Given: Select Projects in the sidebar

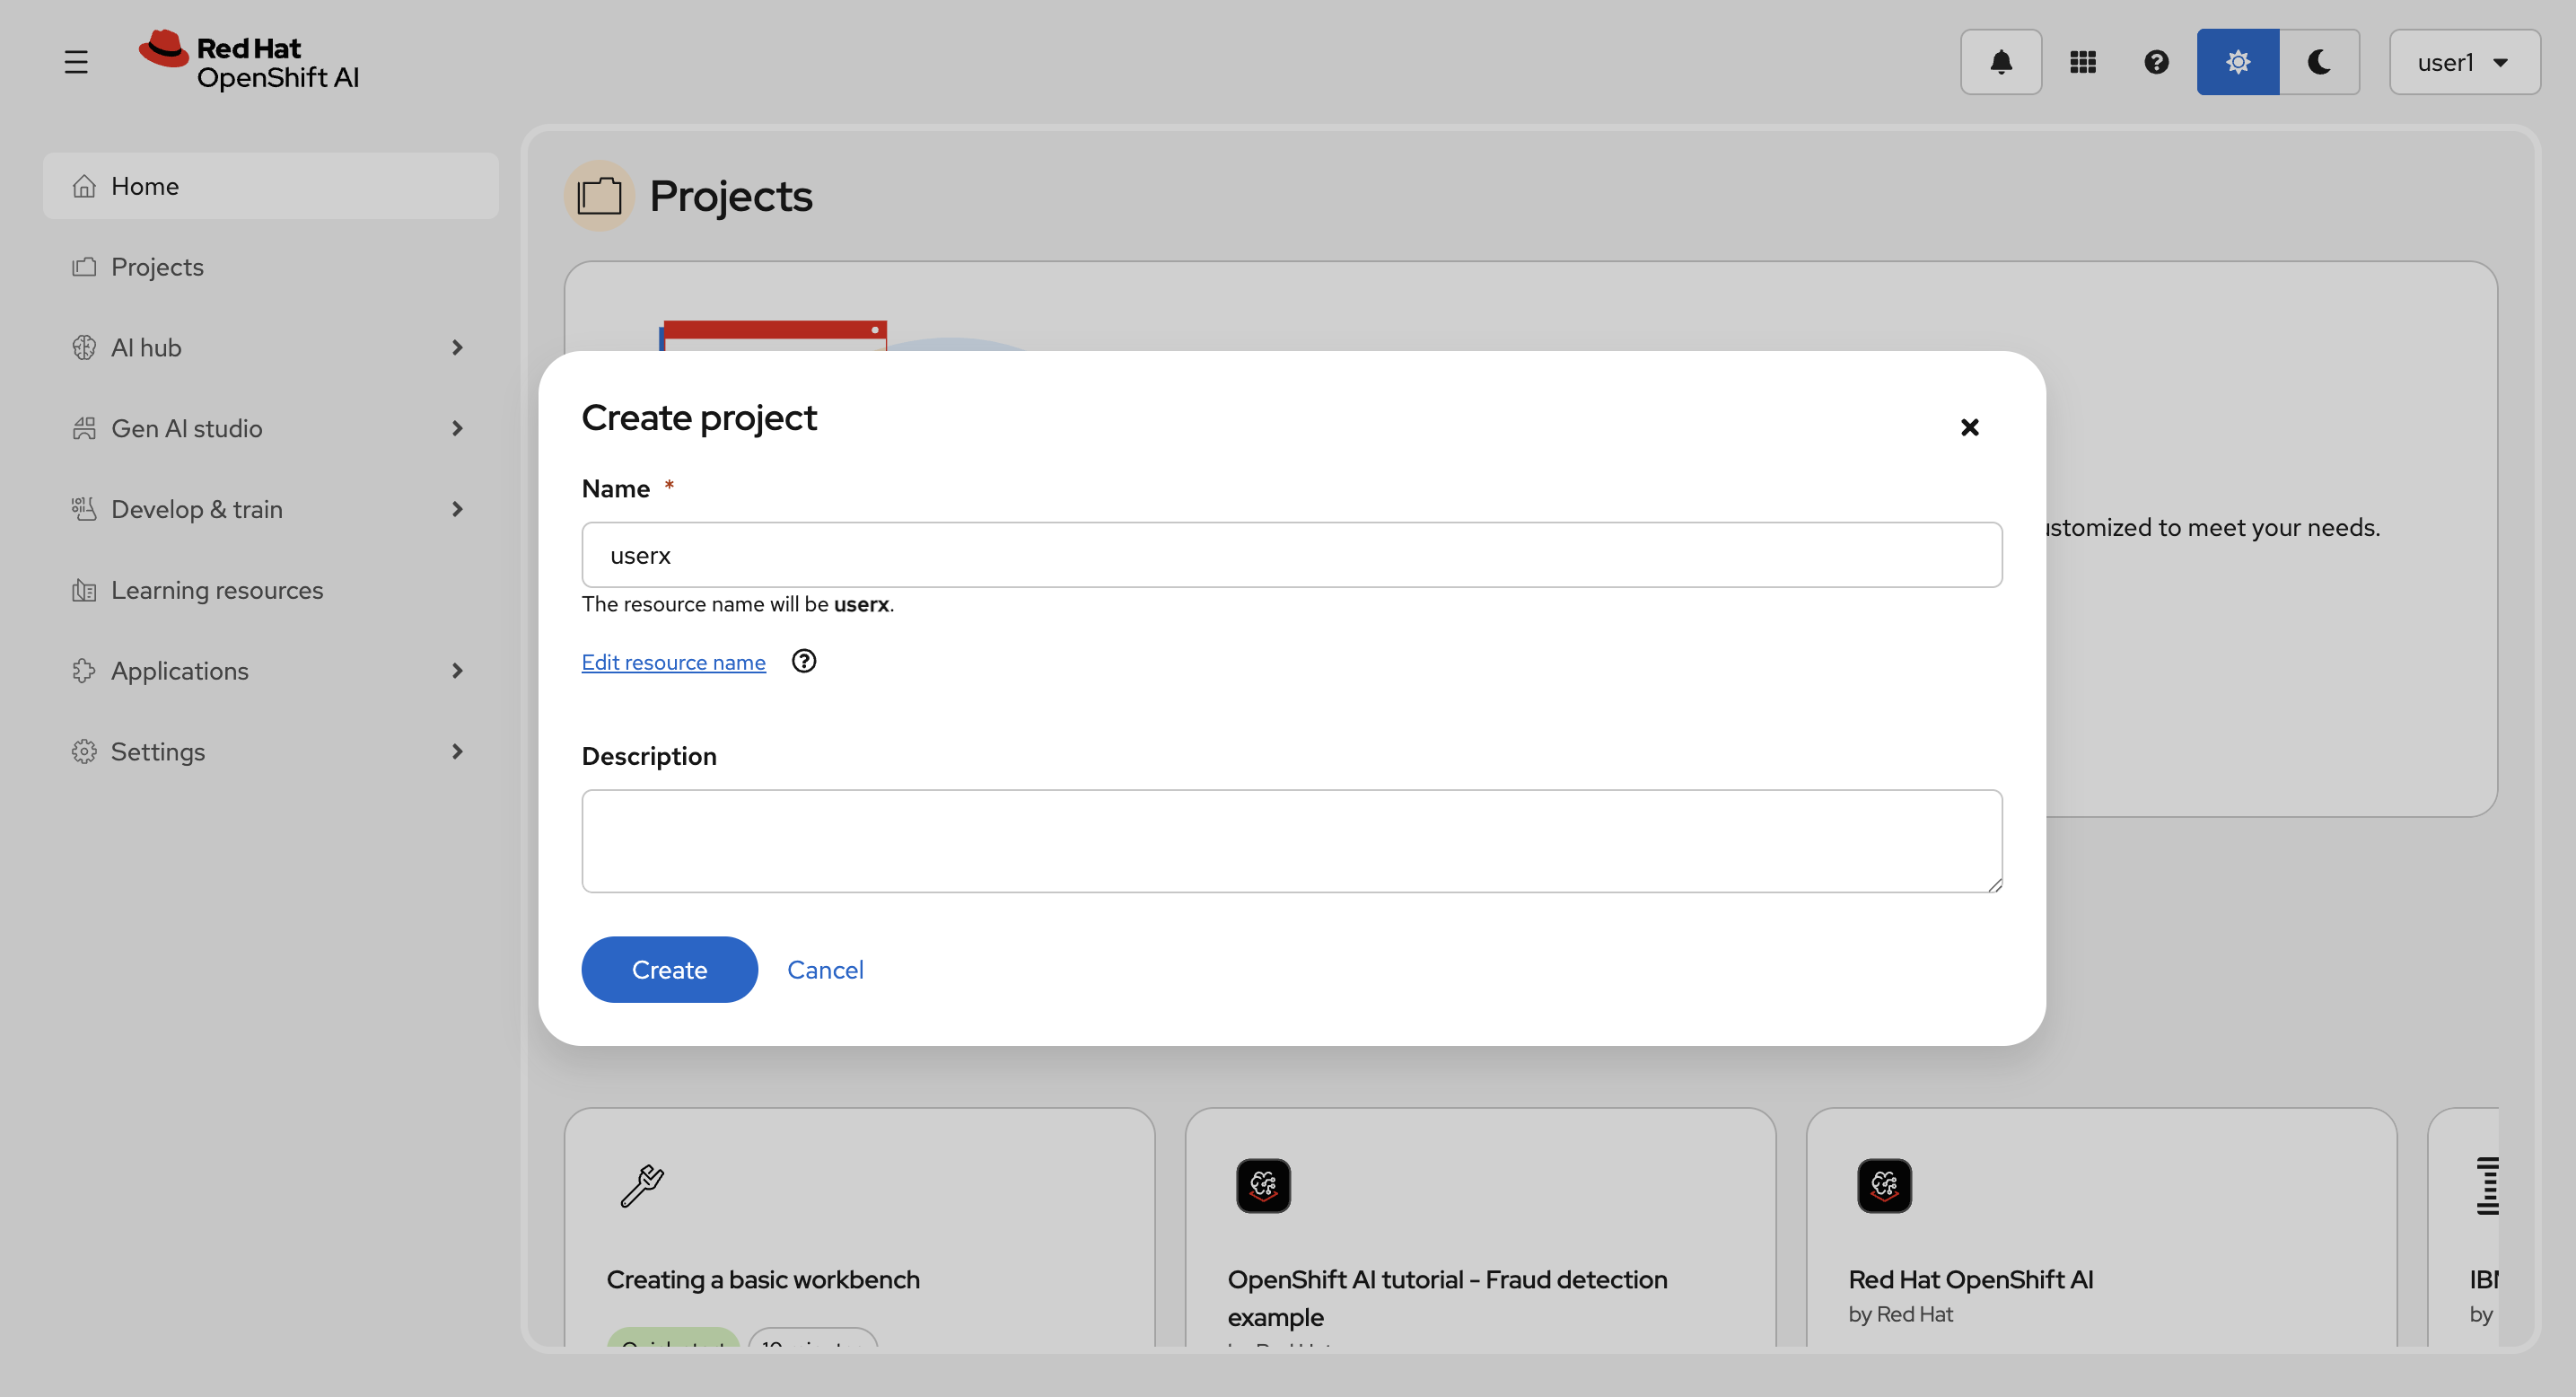Looking at the screenshot, I should click(157, 267).
